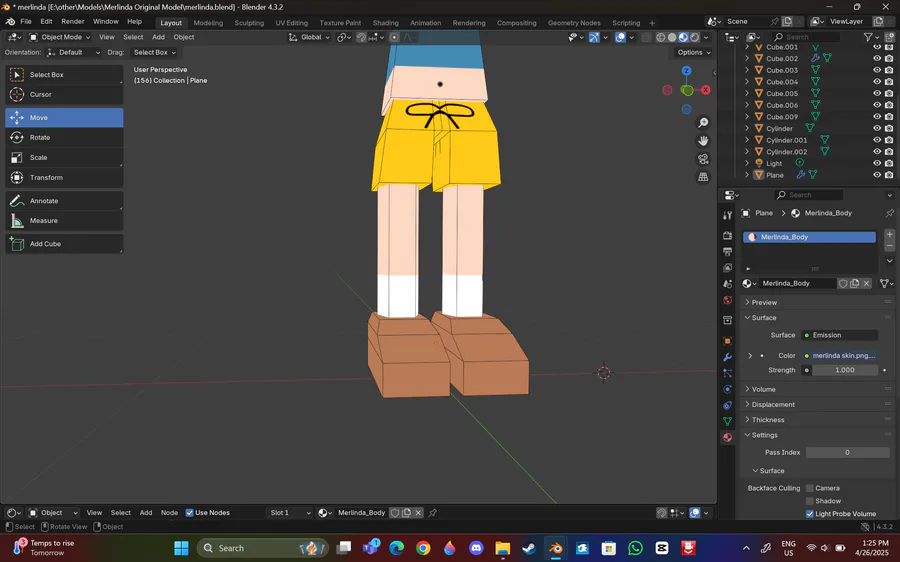Open the Slot 1 dropdown
Viewport: 900px width, 562px height.
click(290, 513)
